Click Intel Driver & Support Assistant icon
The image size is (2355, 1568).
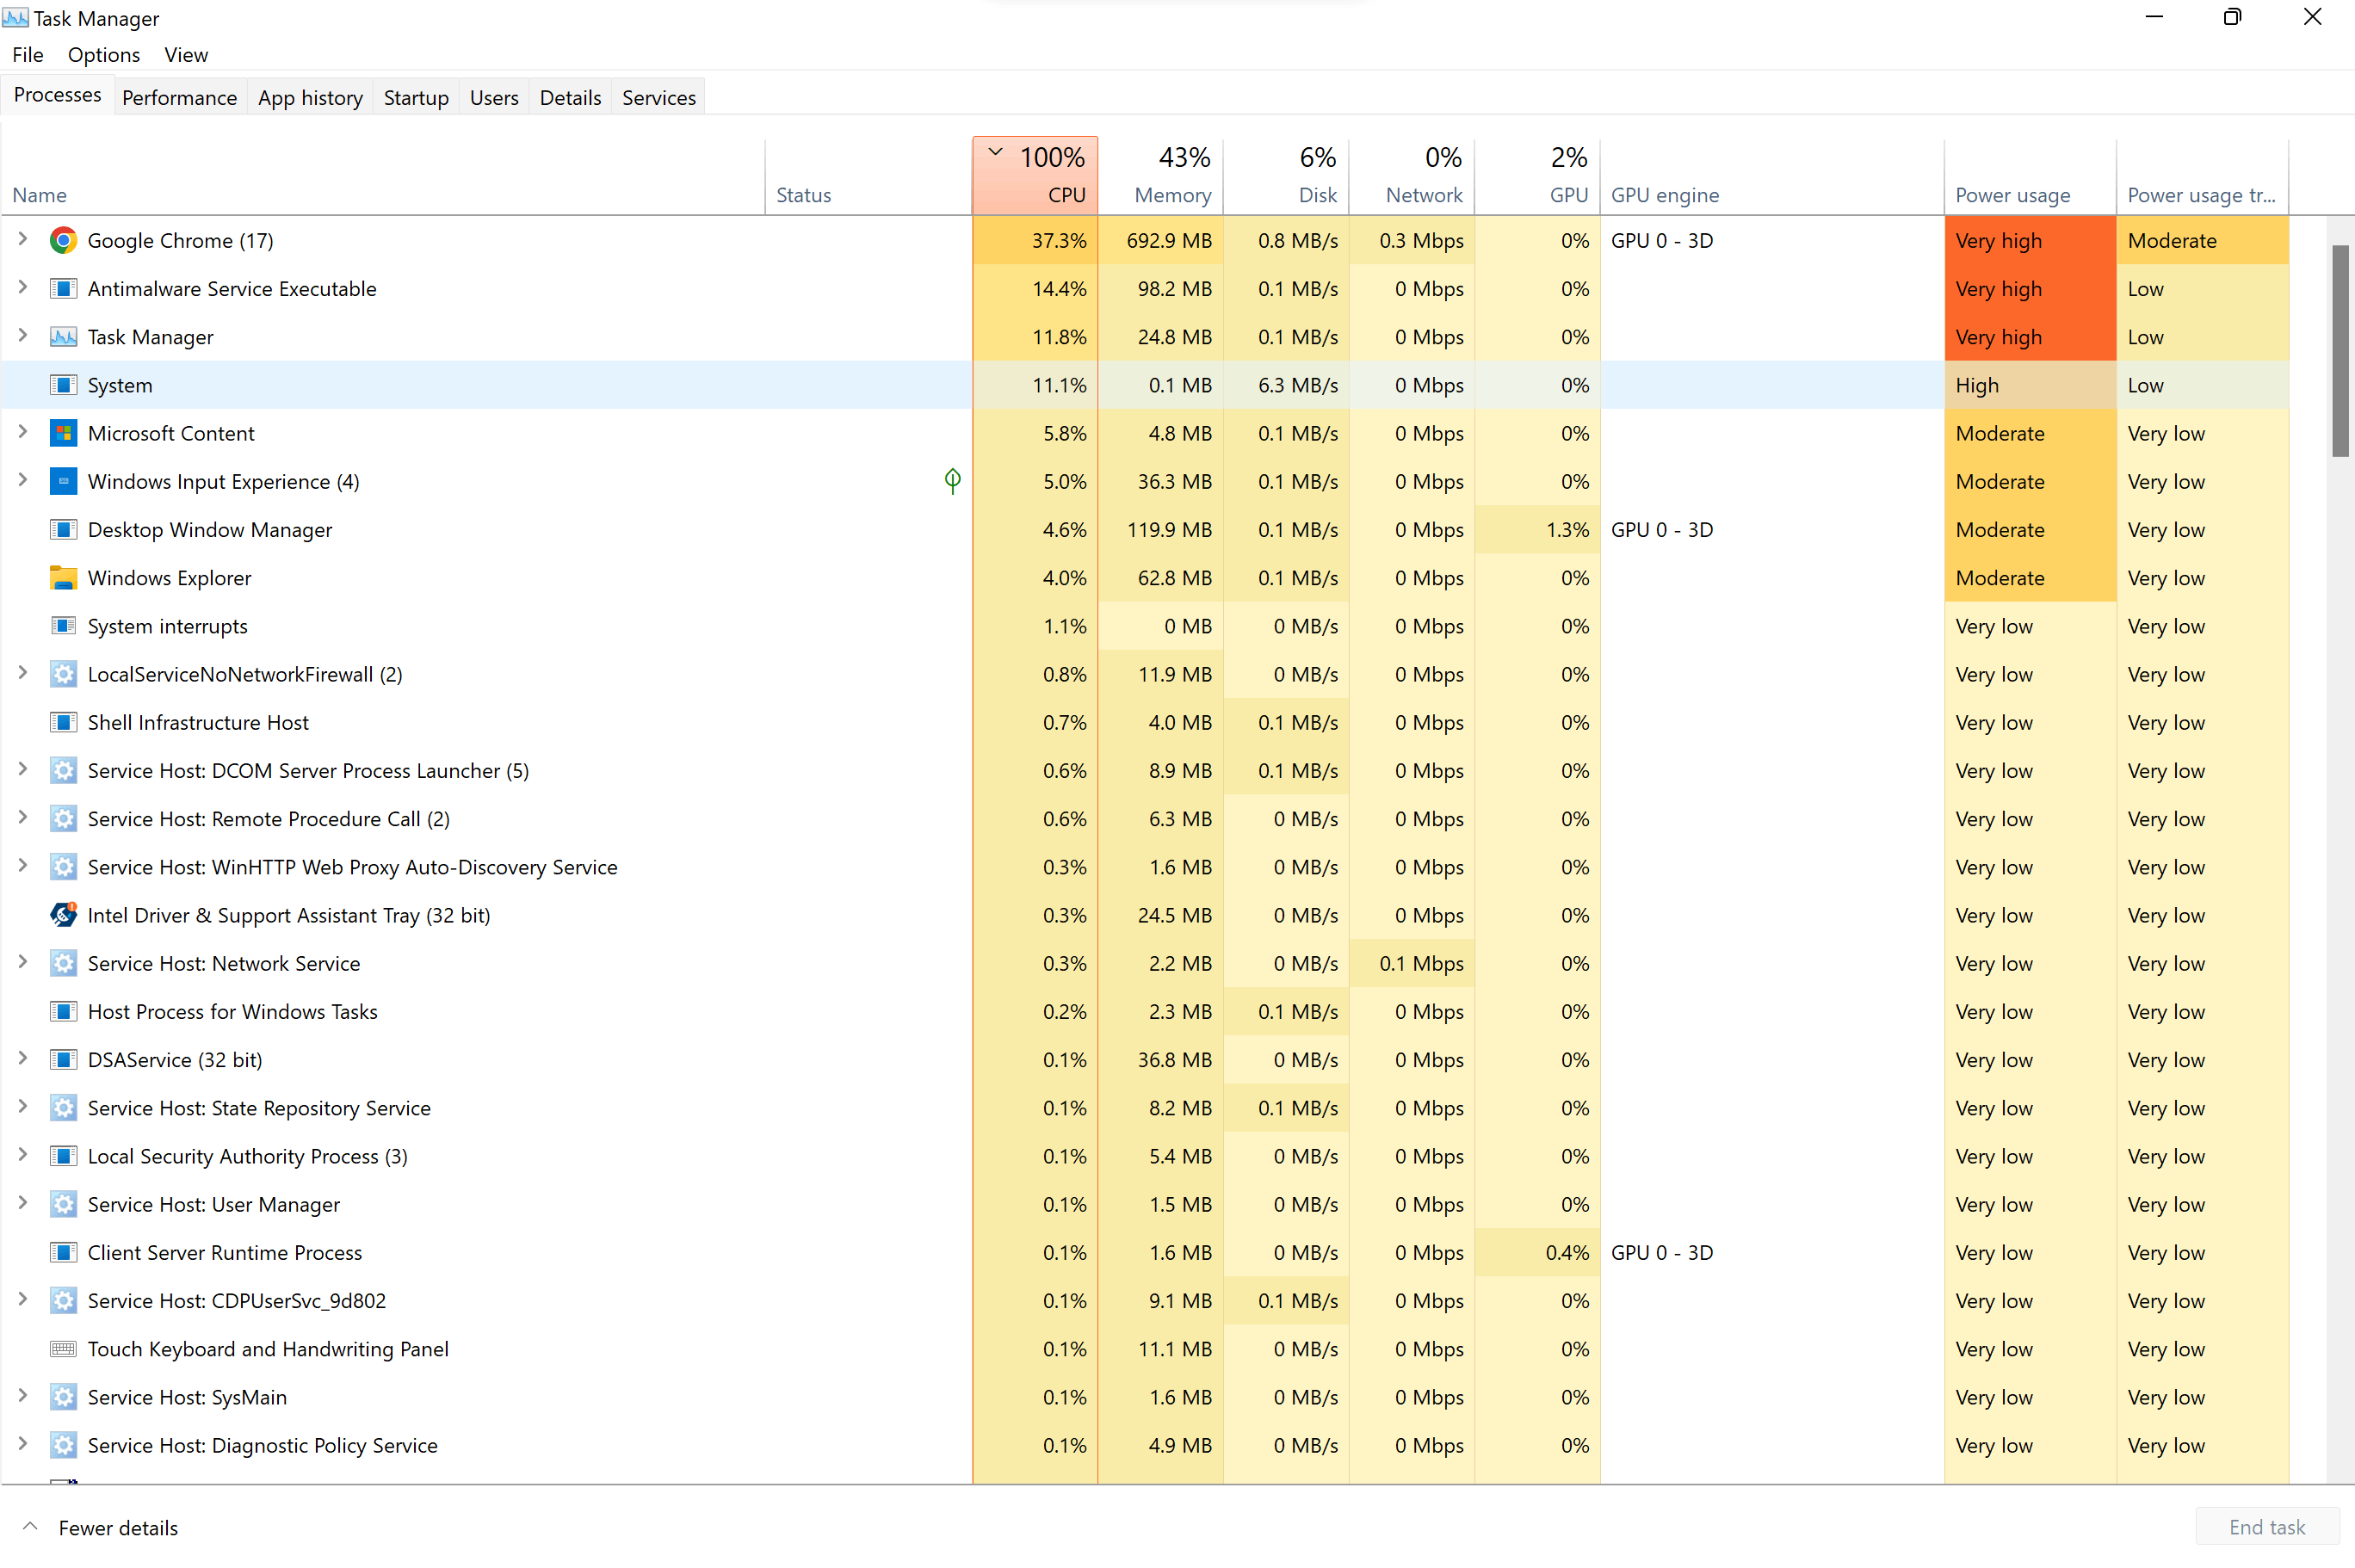click(x=63, y=915)
